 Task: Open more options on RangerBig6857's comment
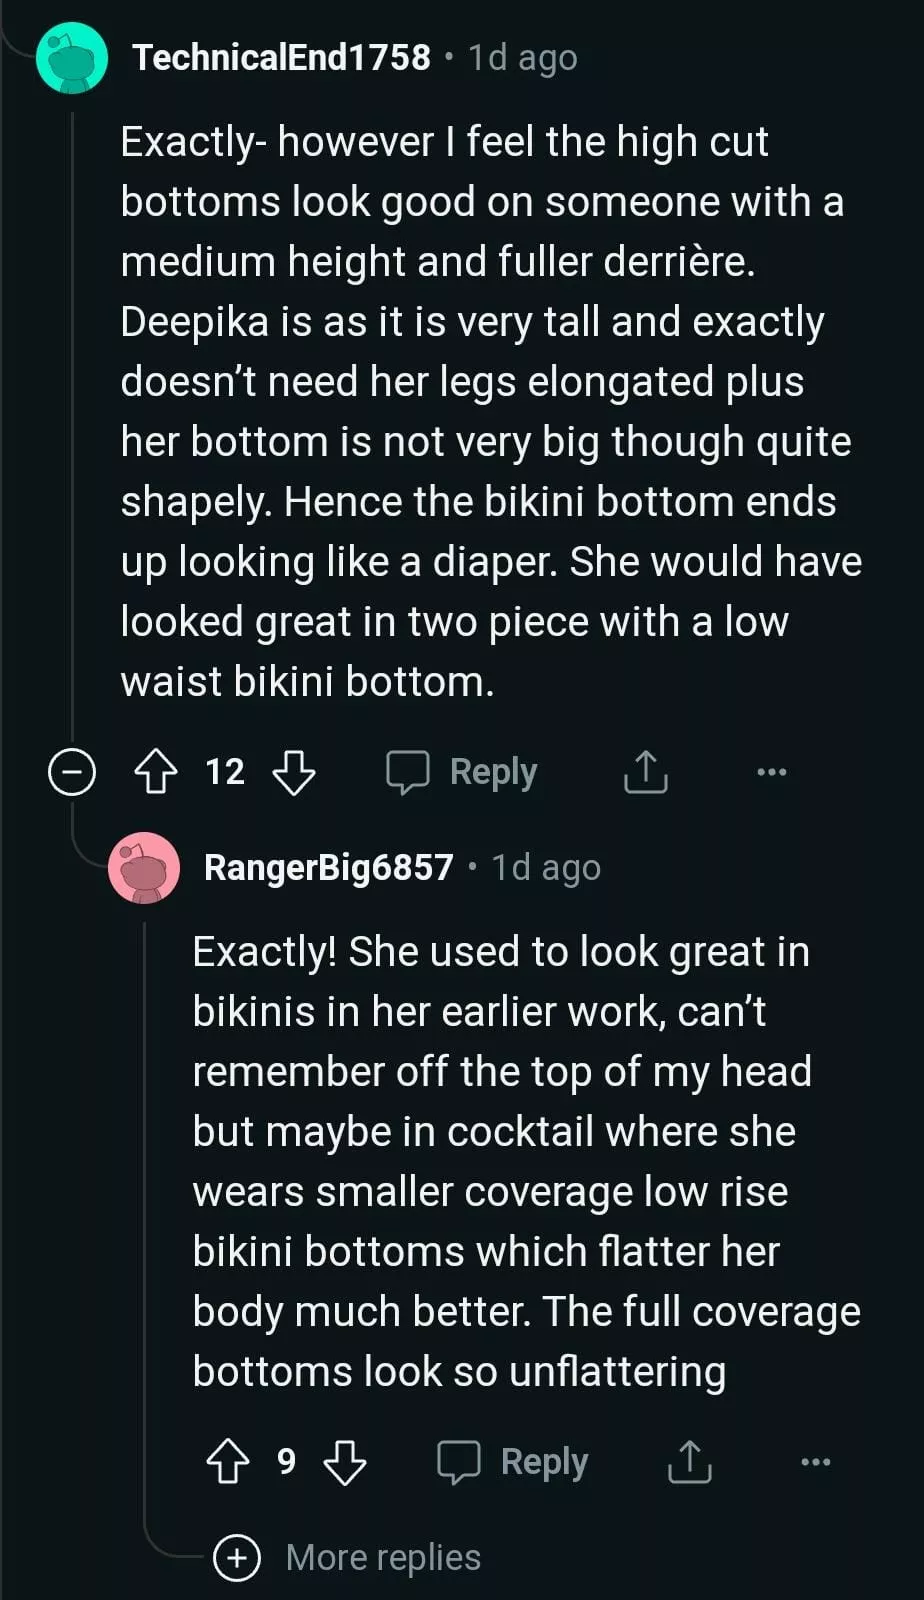pos(816,1462)
